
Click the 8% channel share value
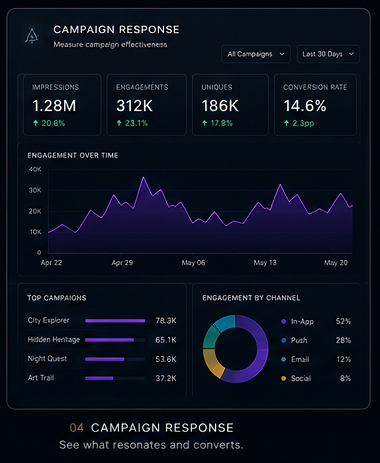(345, 378)
